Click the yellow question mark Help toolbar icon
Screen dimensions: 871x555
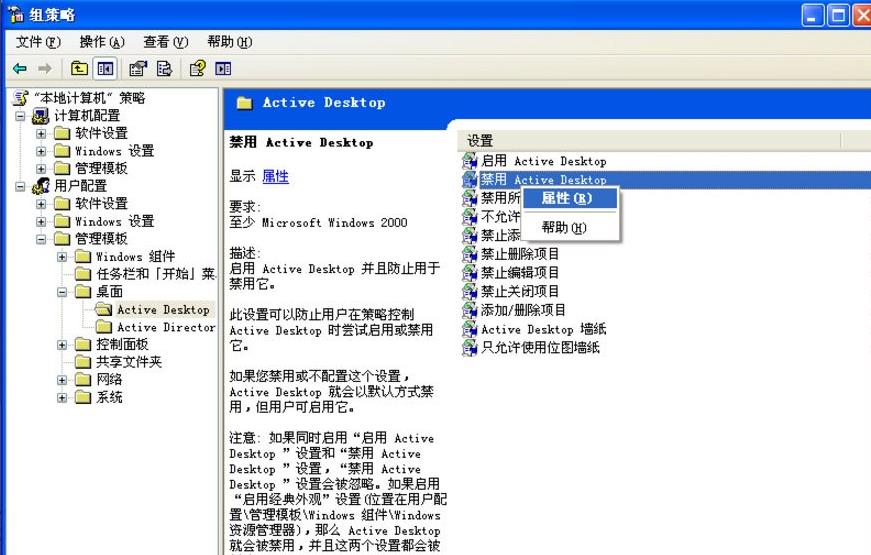point(197,68)
